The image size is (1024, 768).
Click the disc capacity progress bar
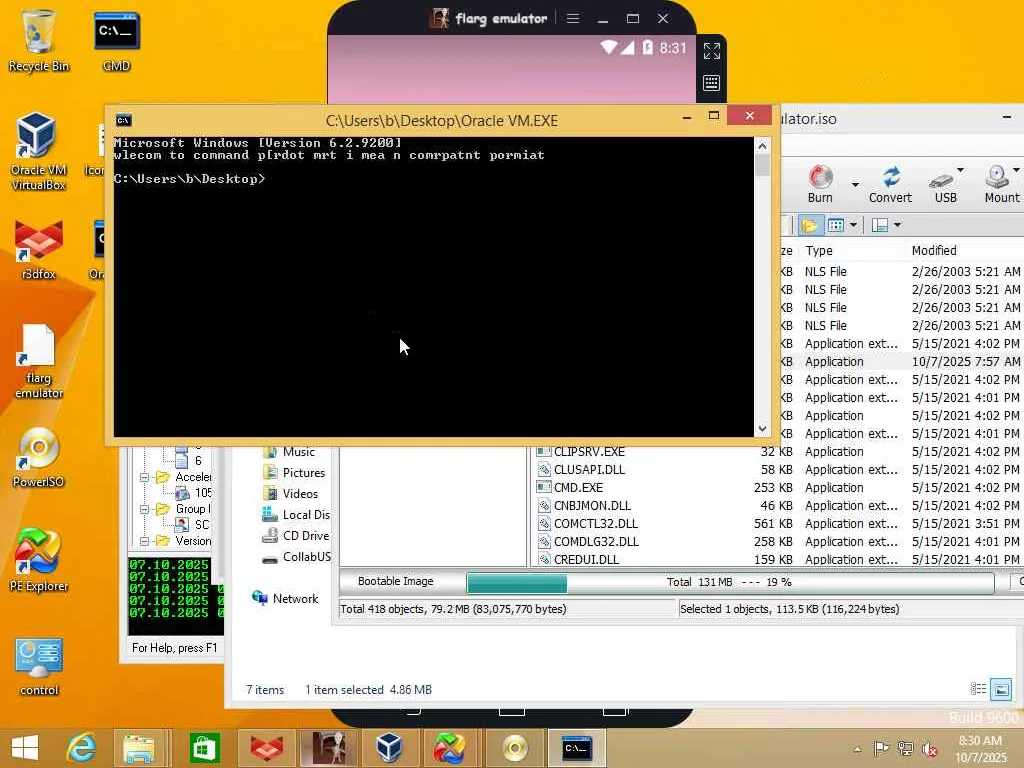[730, 583]
